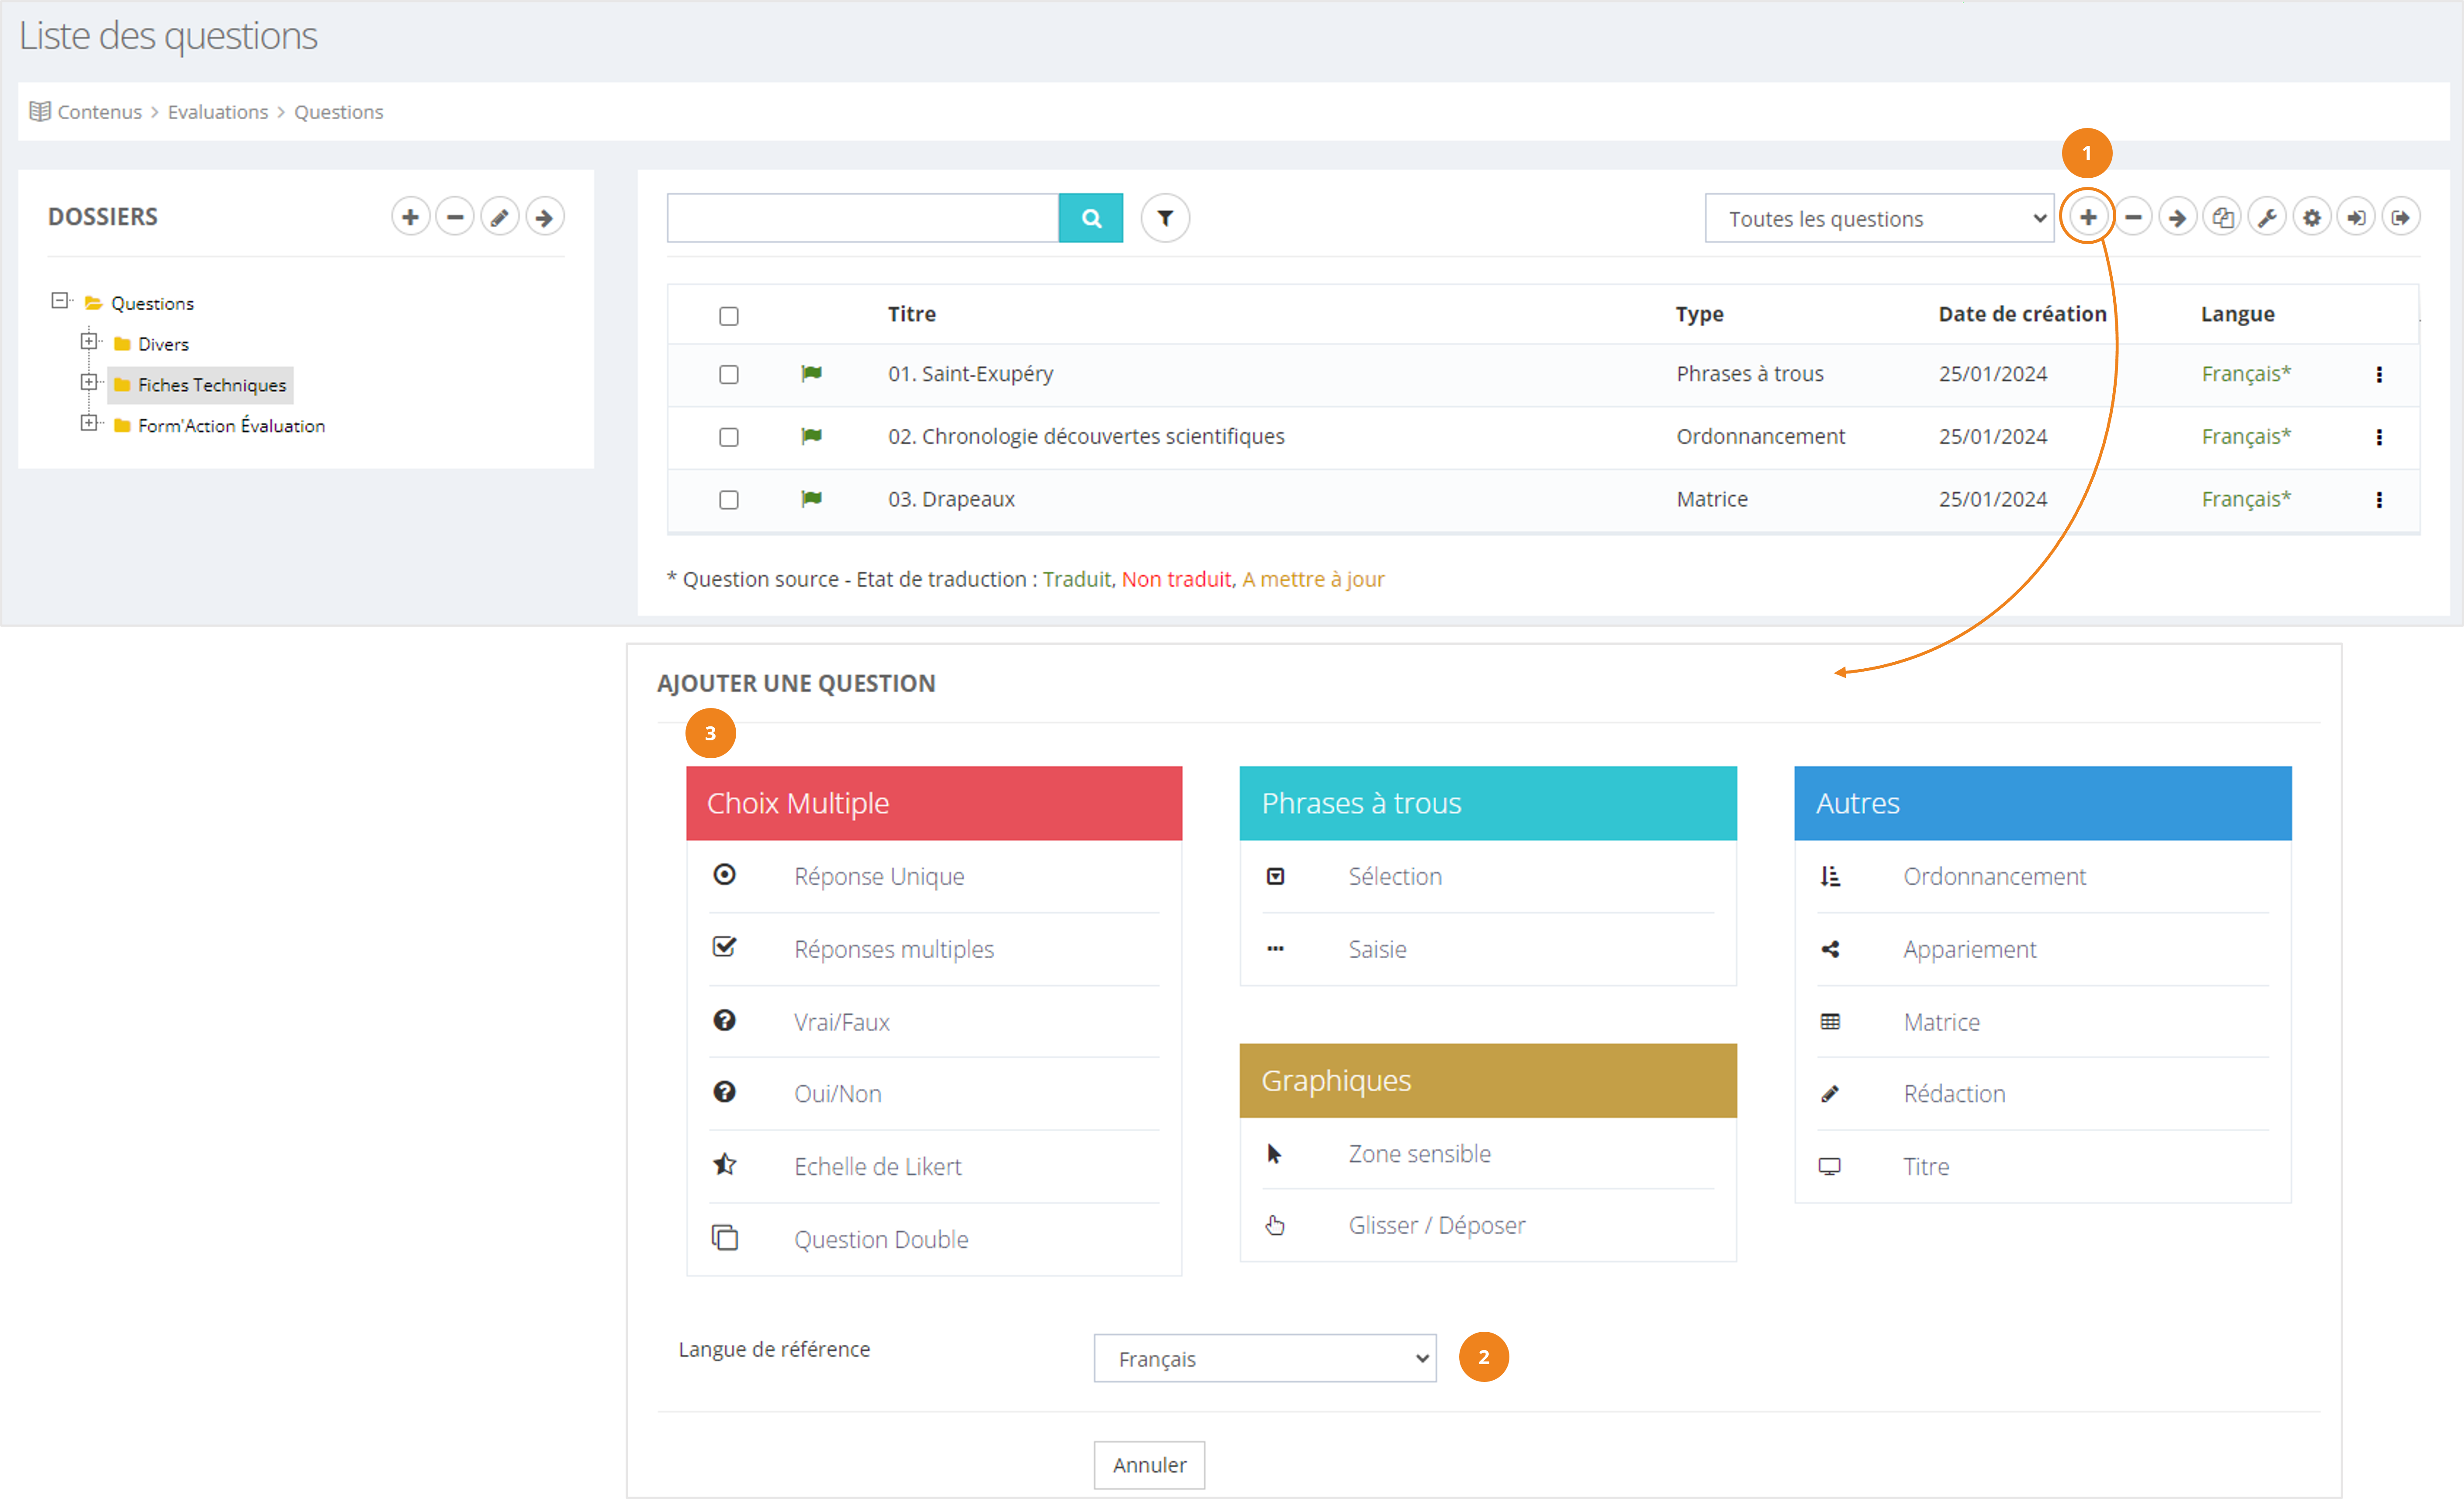Check the box for 01. Saint-Exupéry
This screenshot has width=2464, height=1499.
(729, 374)
